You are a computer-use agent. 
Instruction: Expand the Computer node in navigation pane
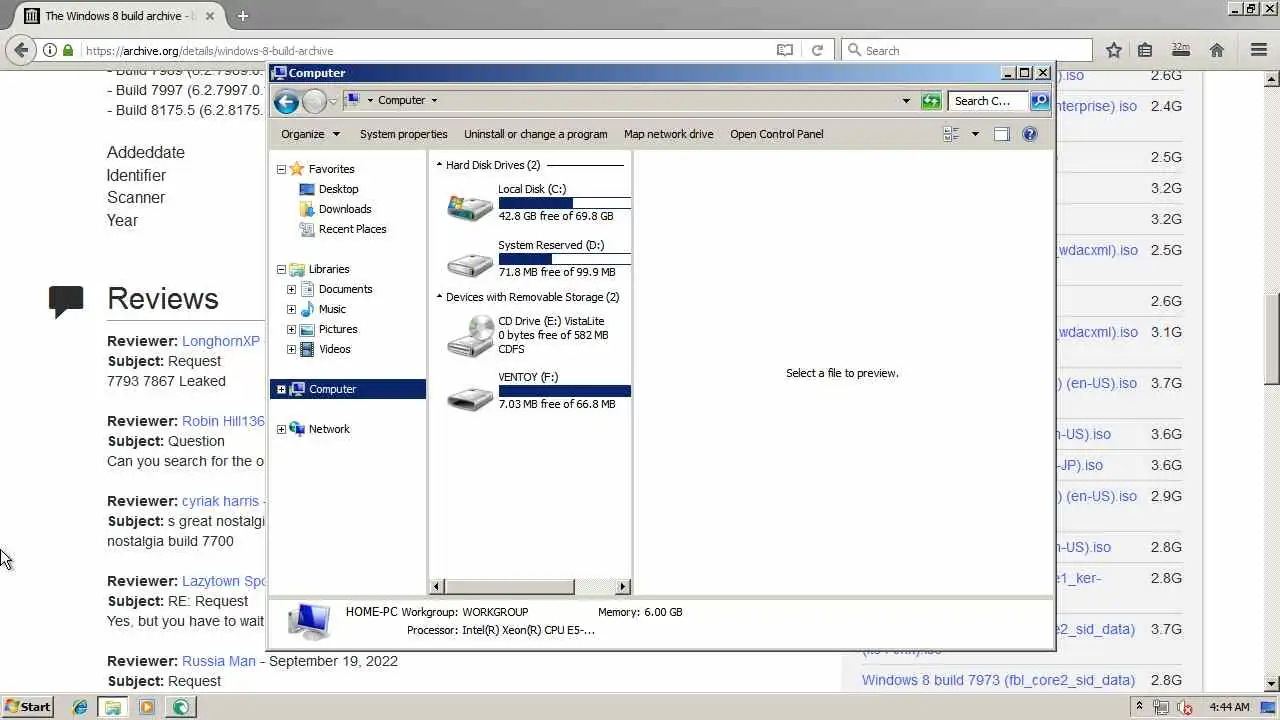click(281, 389)
